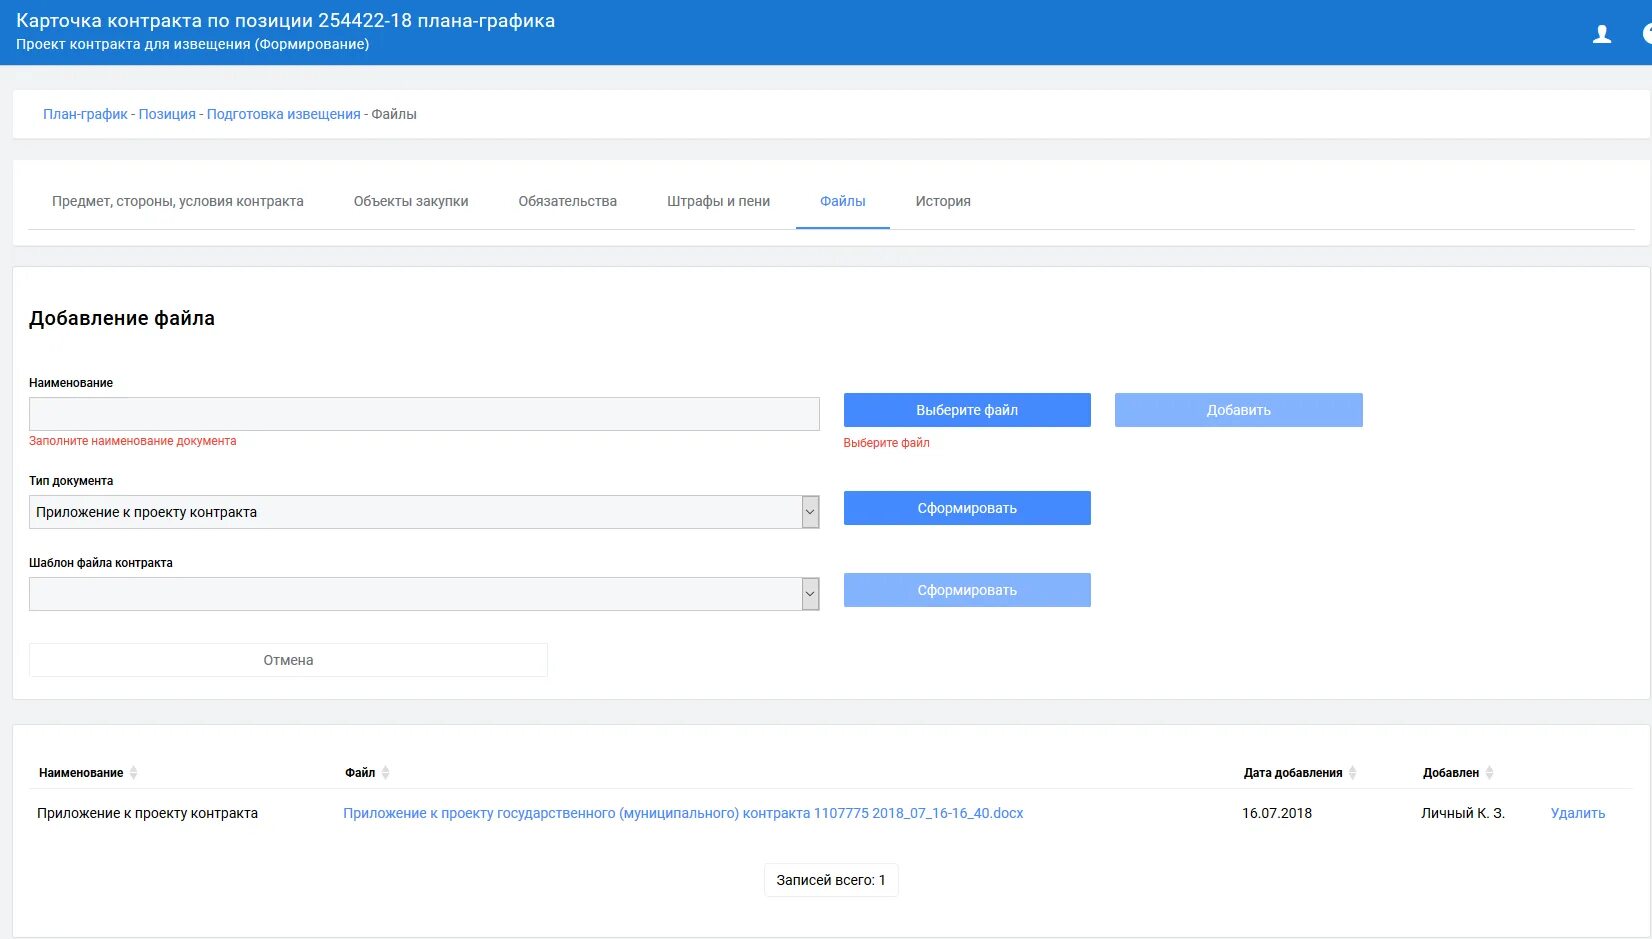
Task: Click the Личный К. З. cell
Action: tap(1463, 813)
